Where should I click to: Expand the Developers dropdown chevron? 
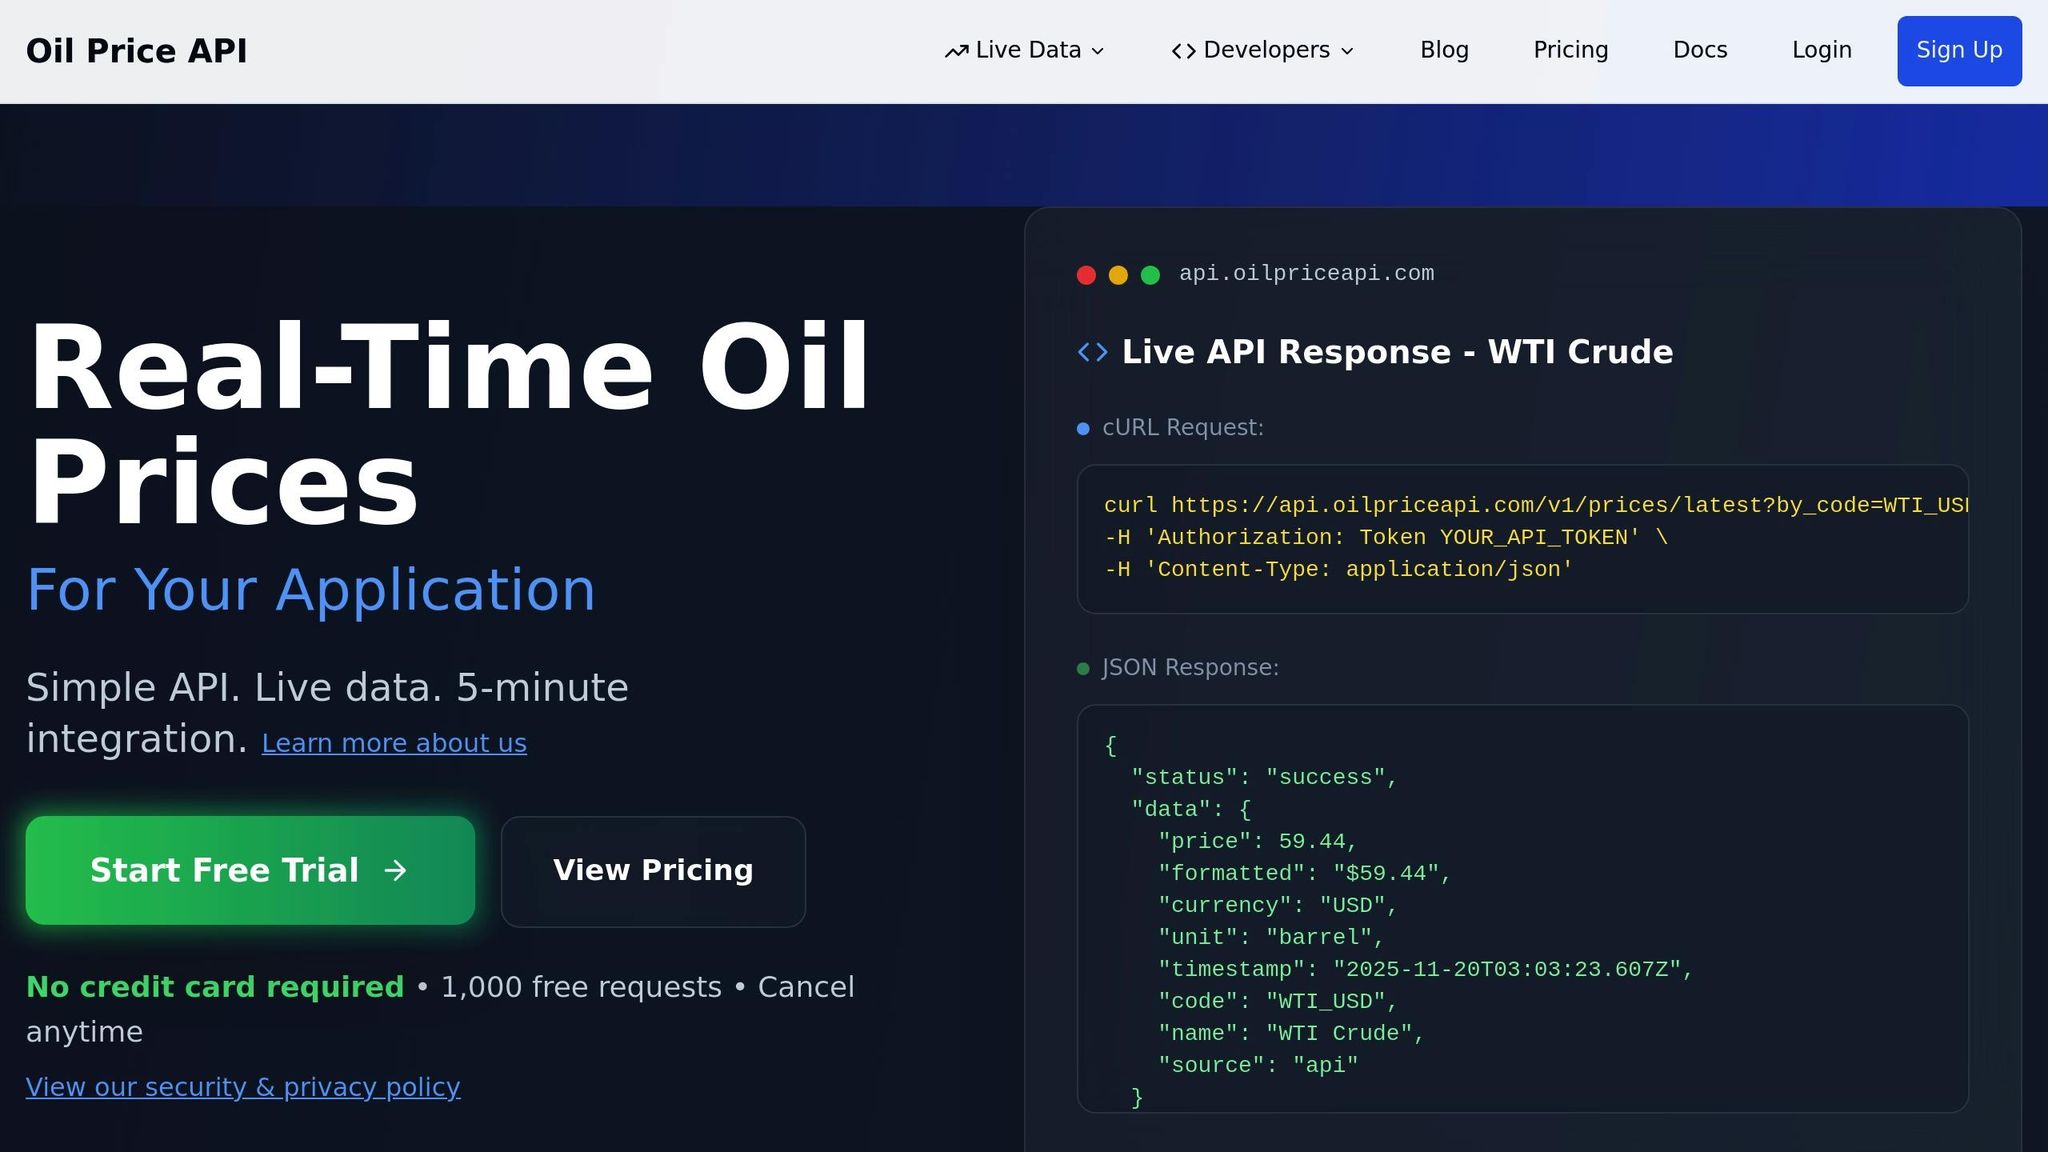point(1346,51)
